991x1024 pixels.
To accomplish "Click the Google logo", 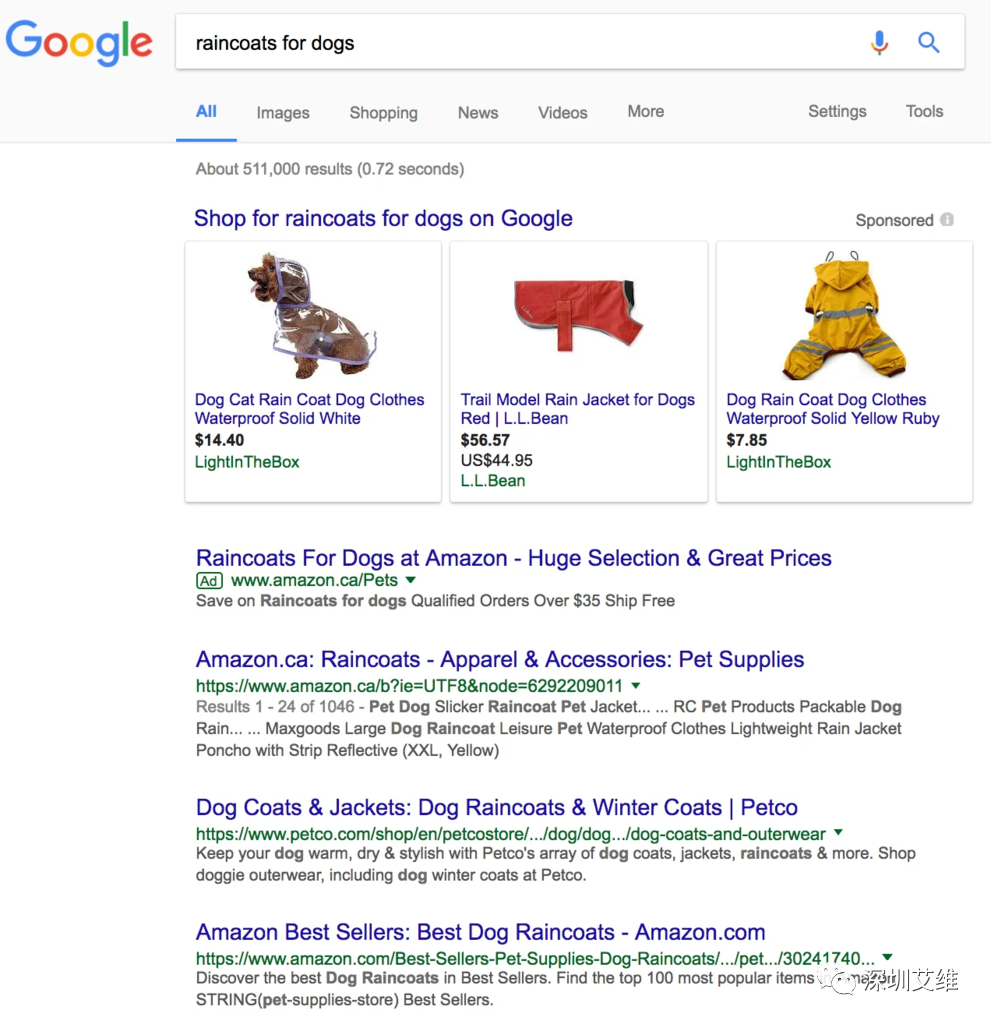I will [79, 42].
